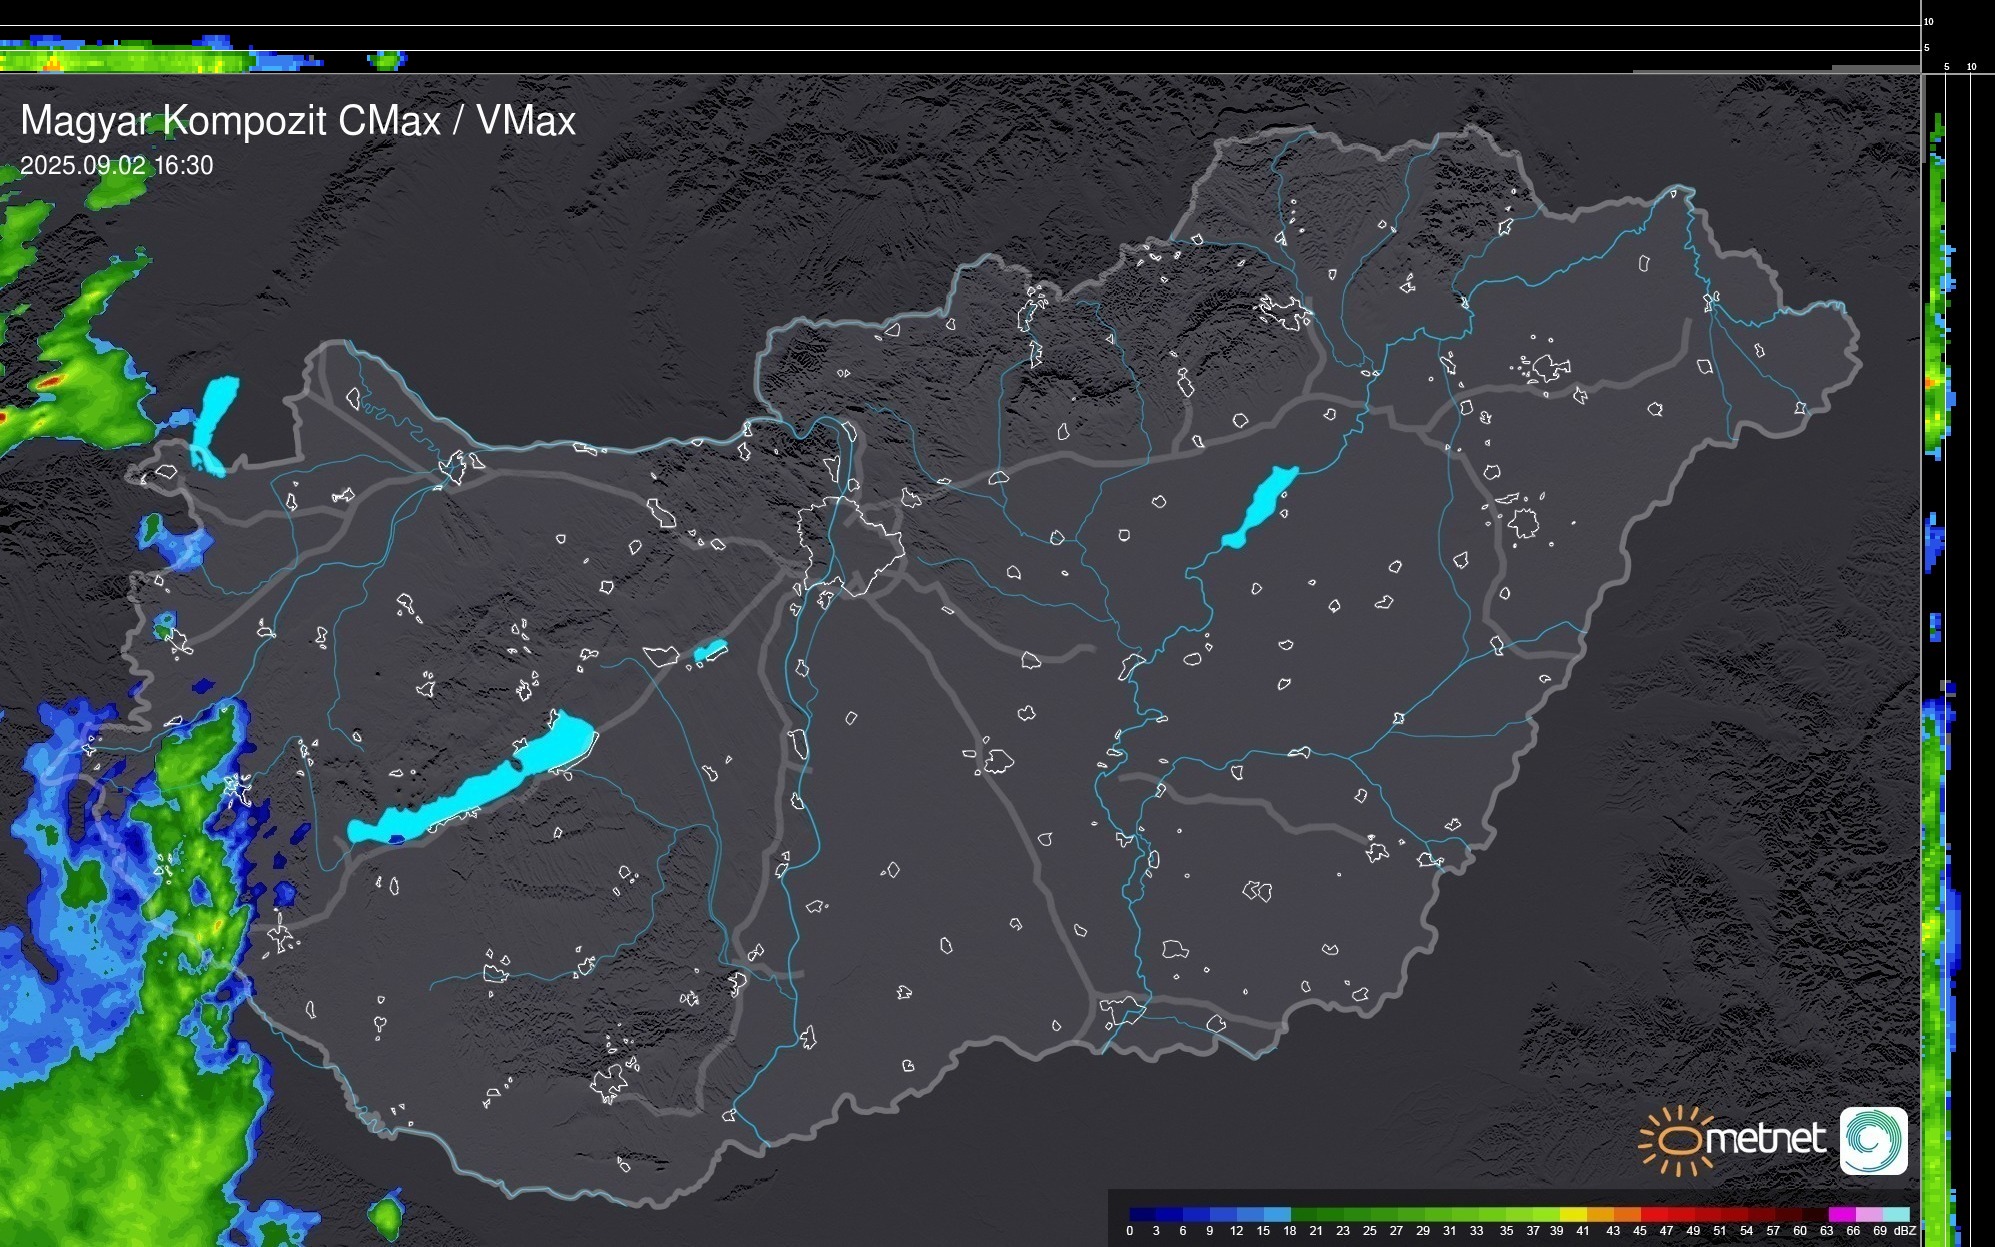1995x1247 pixels.
Task: Click the red 45 dBZ legend swatch
Action: [x=1652, y=1214]
